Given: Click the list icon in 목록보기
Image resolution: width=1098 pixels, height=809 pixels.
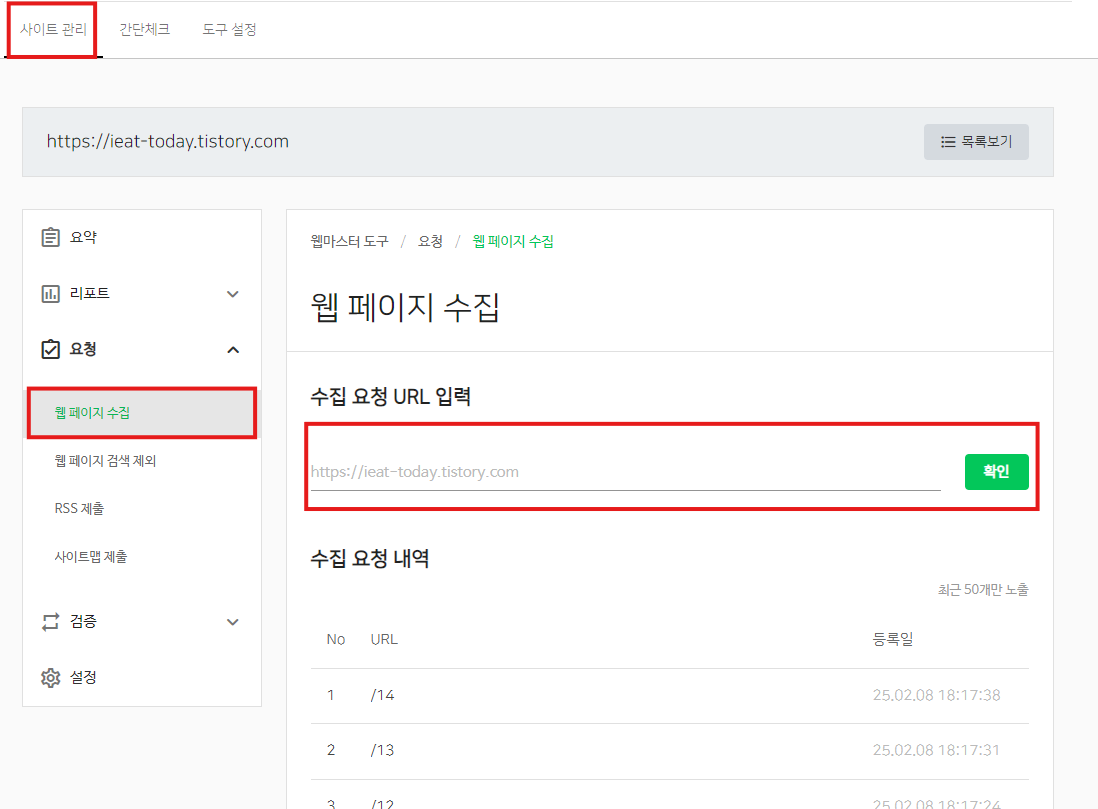Looking at the screenshot, I should [x=948, y=142].
